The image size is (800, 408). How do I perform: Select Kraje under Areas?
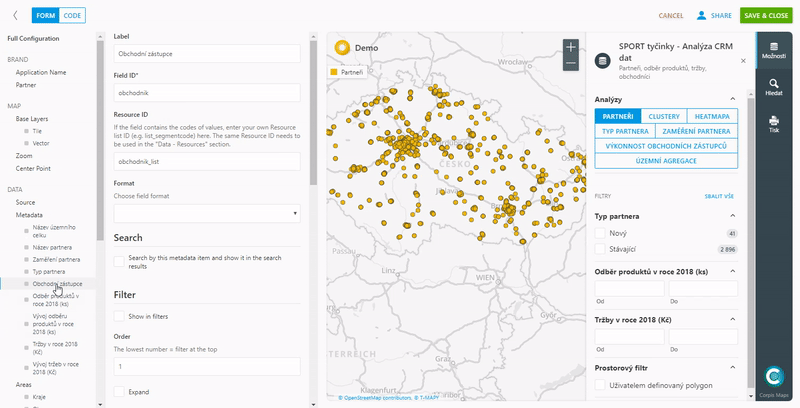pyautogui.click(x=39, y=397)
